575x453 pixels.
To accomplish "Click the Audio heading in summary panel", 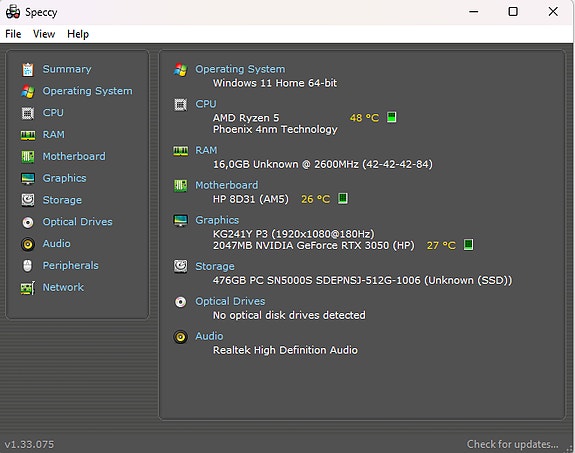I will pyautogui.click(x=209, y=336).
